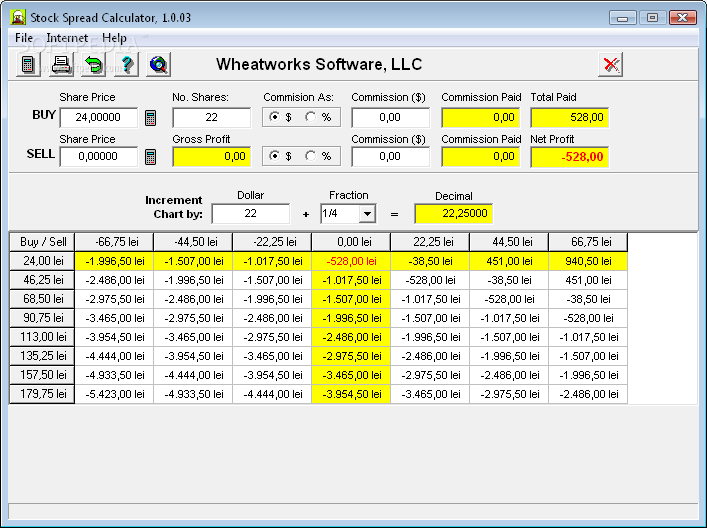Click the Net Profit -528,00 field
Screen dimensions: 707x528
click(569, 156)
